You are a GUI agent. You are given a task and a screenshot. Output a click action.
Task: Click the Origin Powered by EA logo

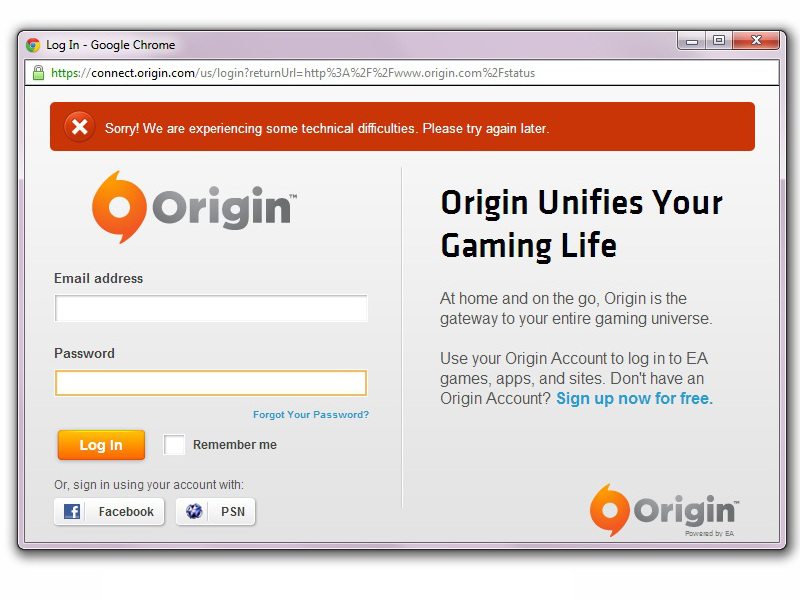point(664,511)
